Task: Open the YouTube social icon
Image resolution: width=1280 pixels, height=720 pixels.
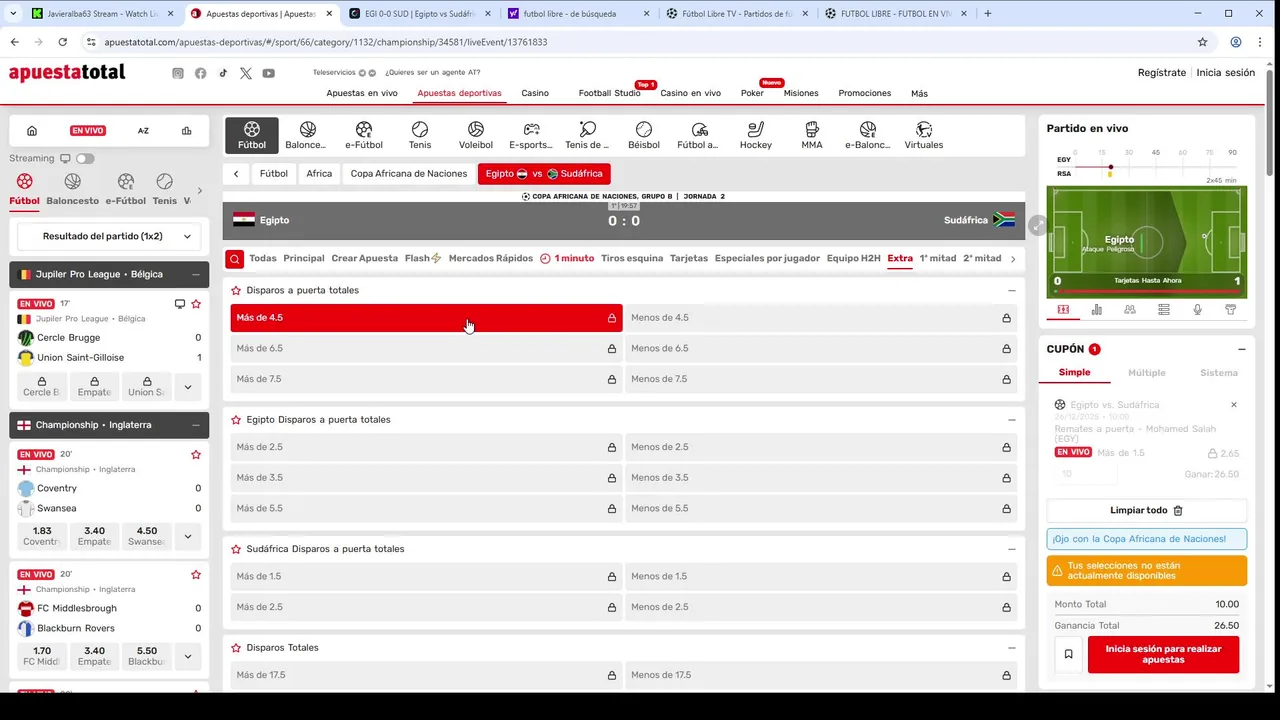Action: [269, 73]
